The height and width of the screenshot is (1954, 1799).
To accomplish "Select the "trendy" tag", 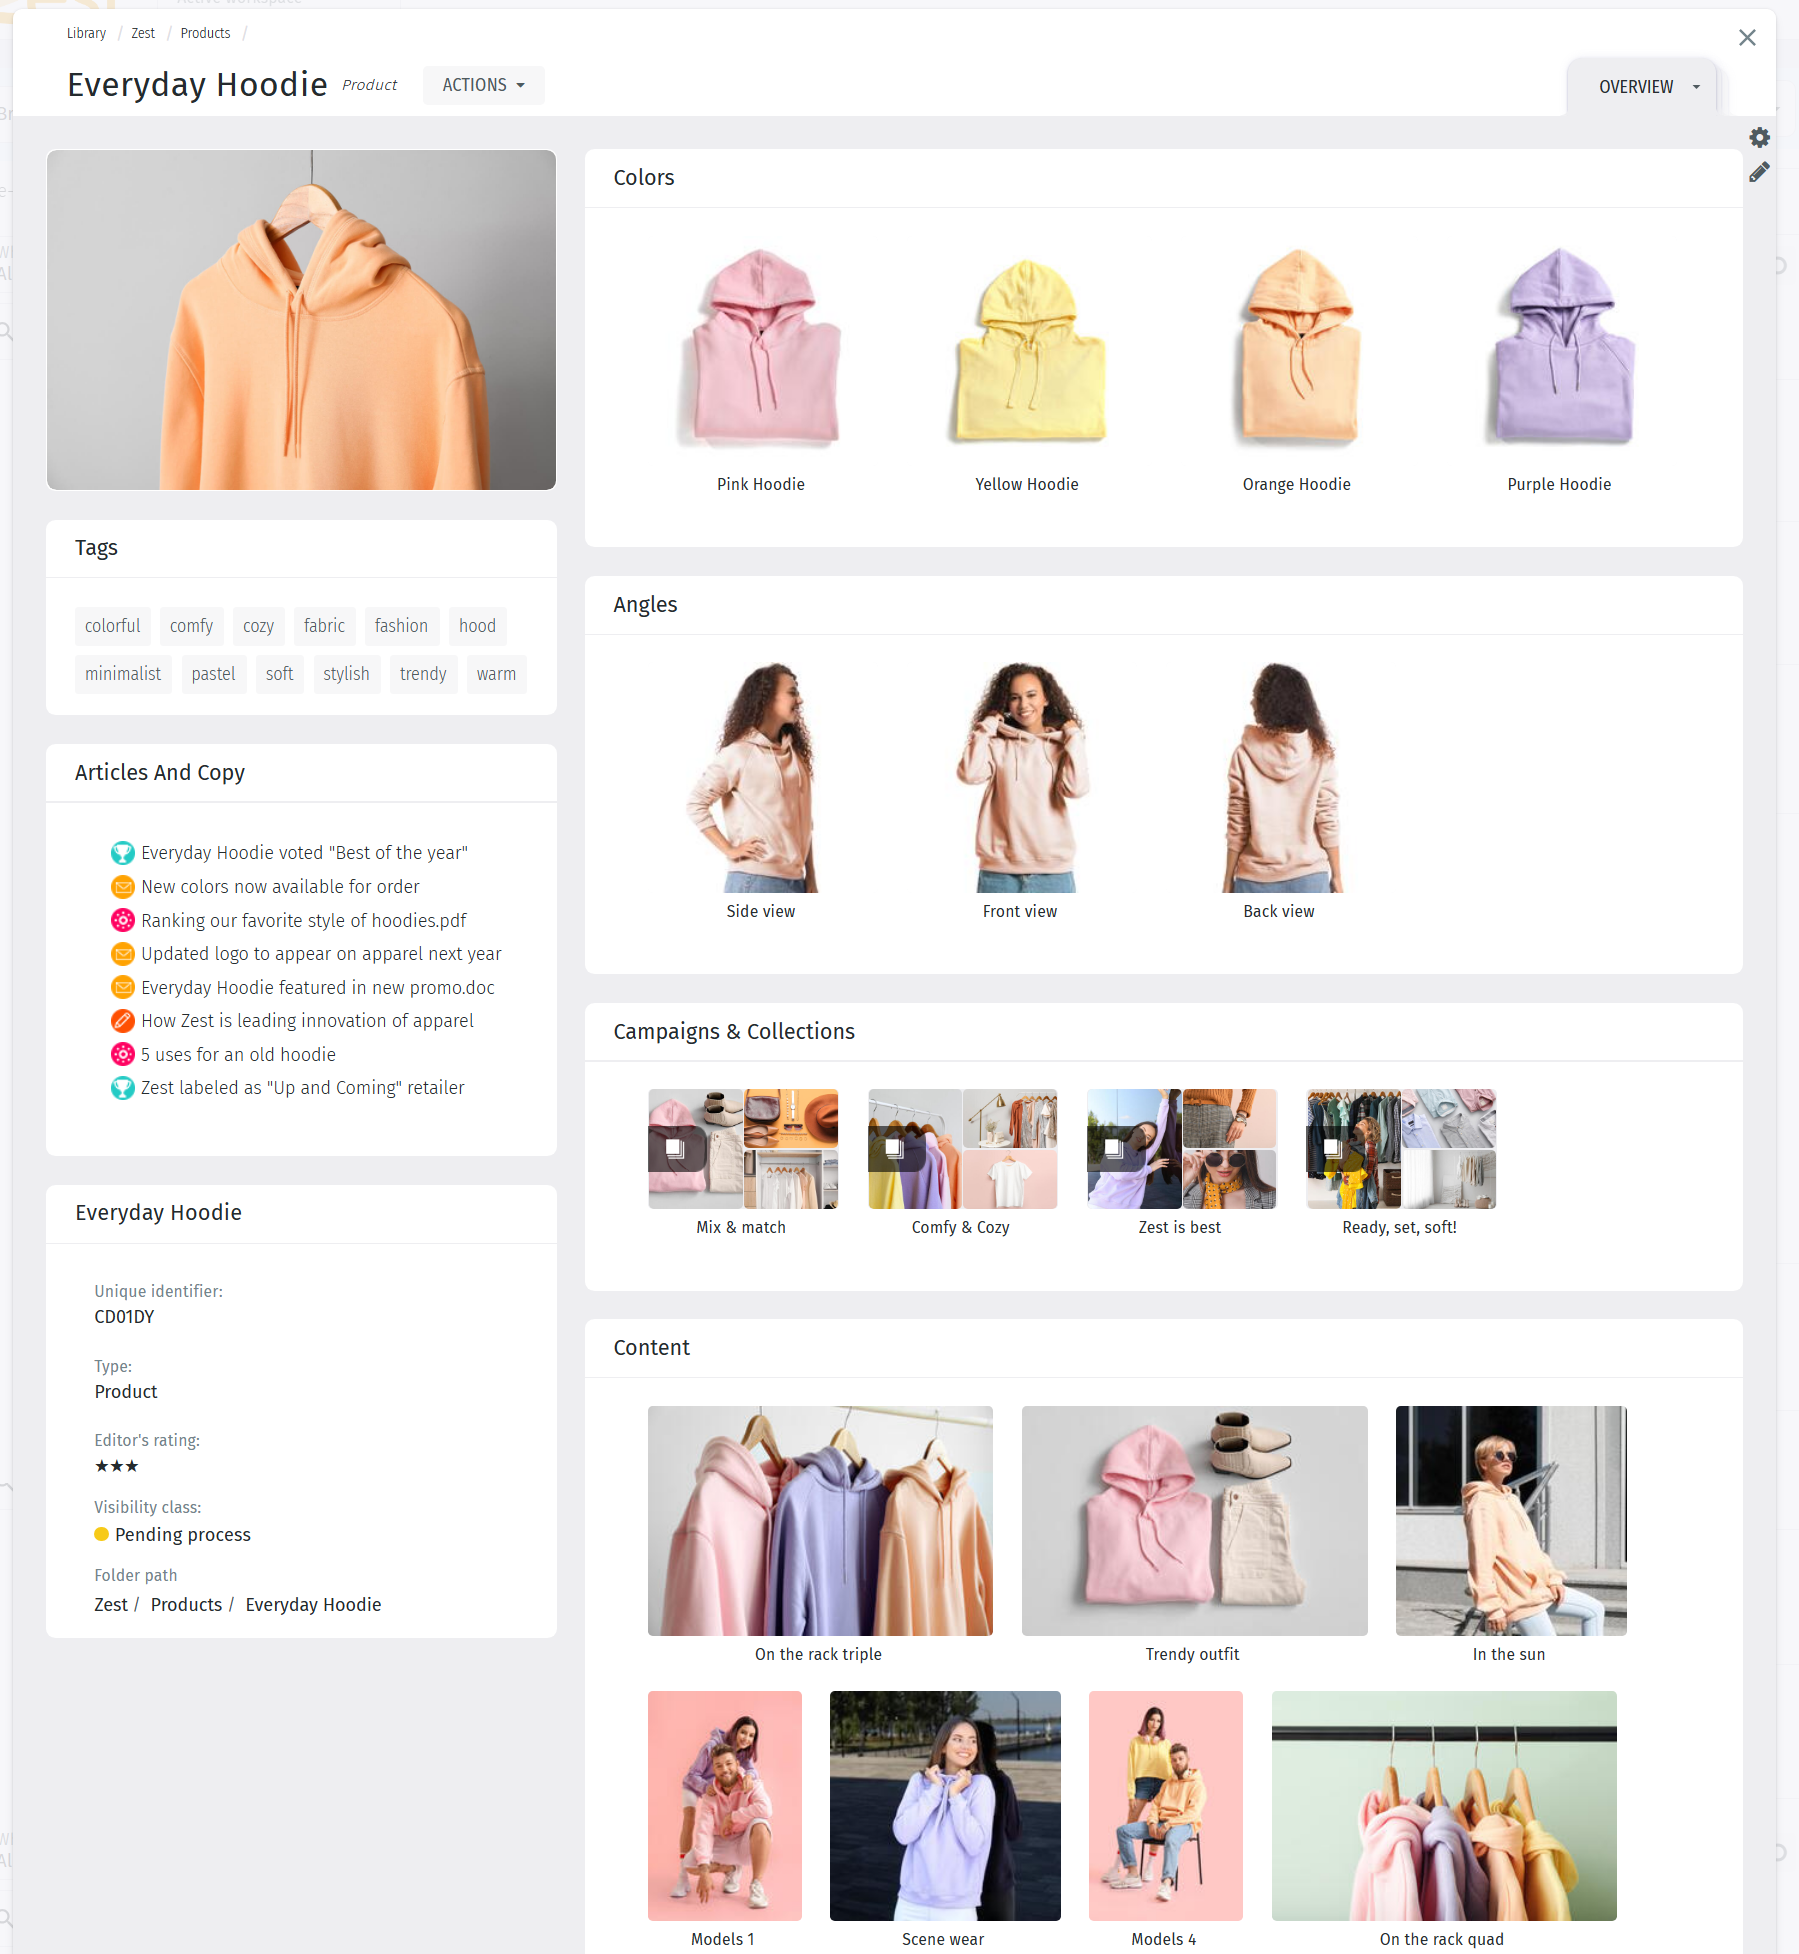I will coord(423,674).
